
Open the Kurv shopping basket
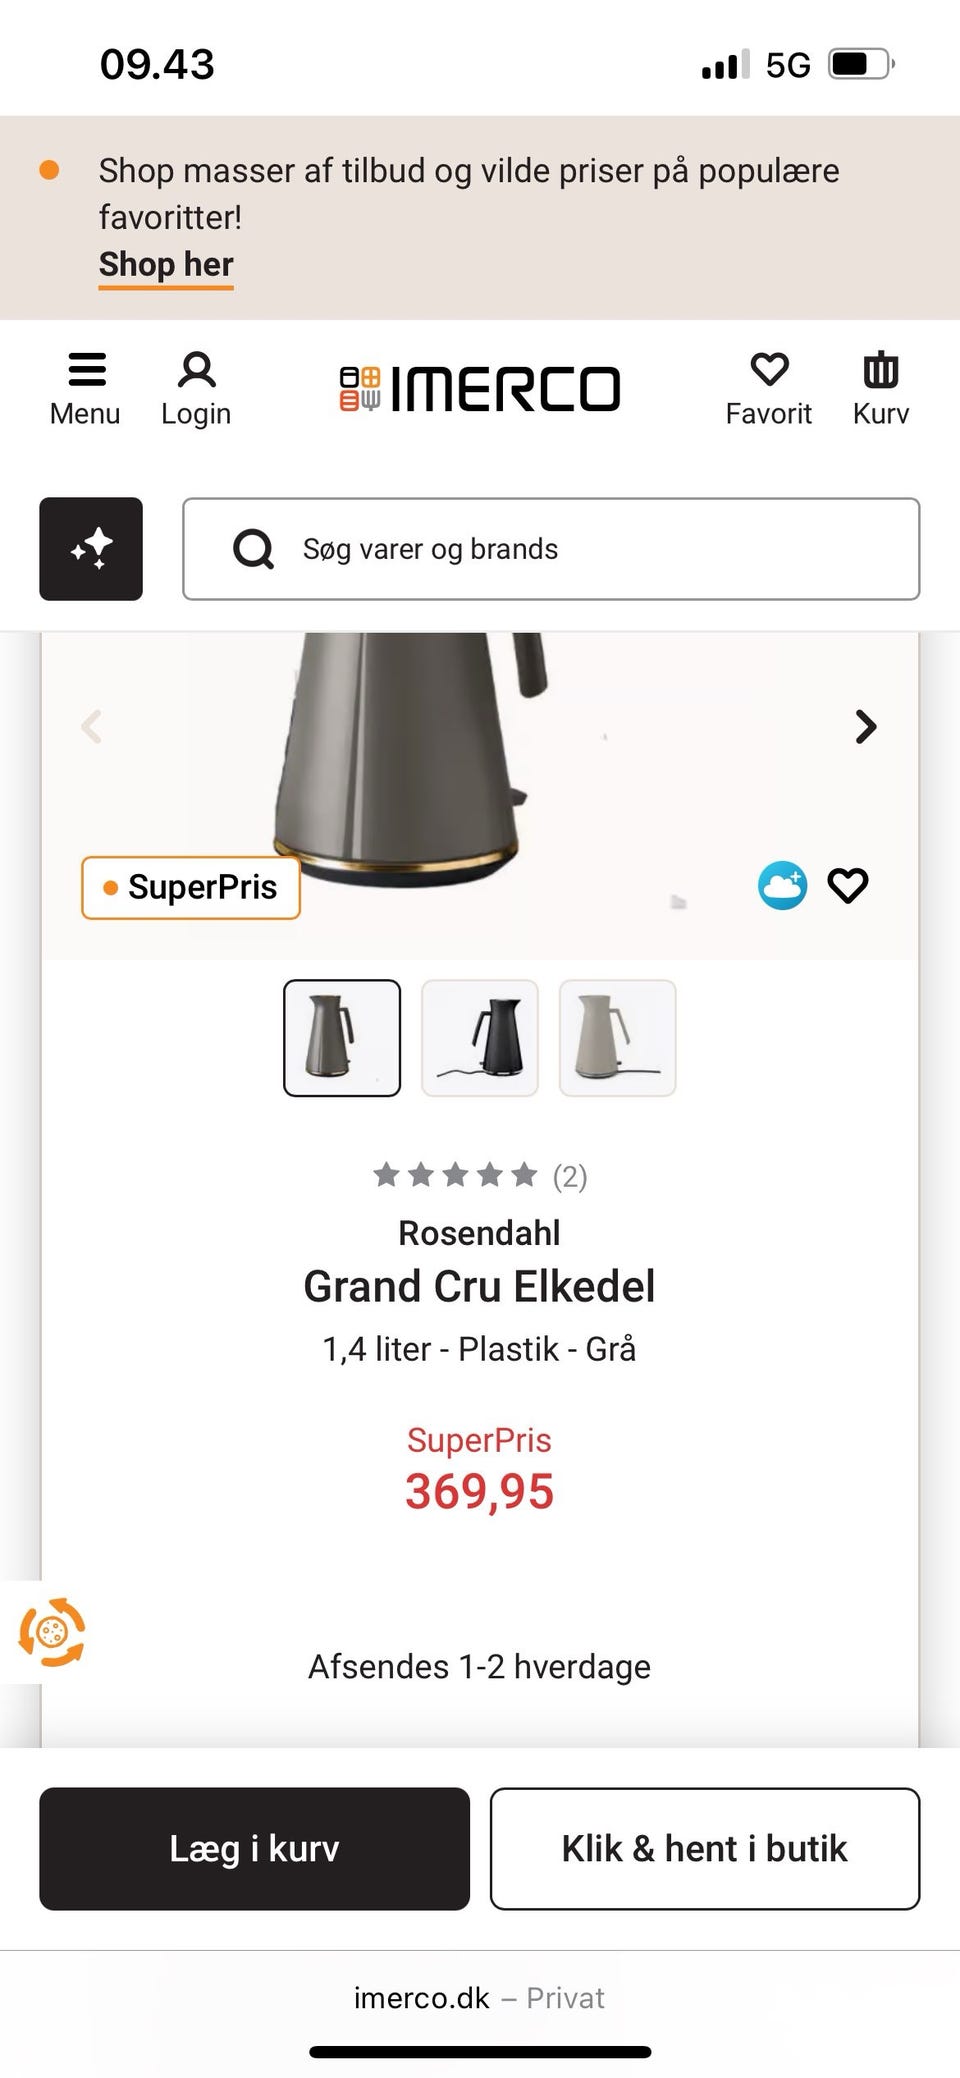point(880,388)
